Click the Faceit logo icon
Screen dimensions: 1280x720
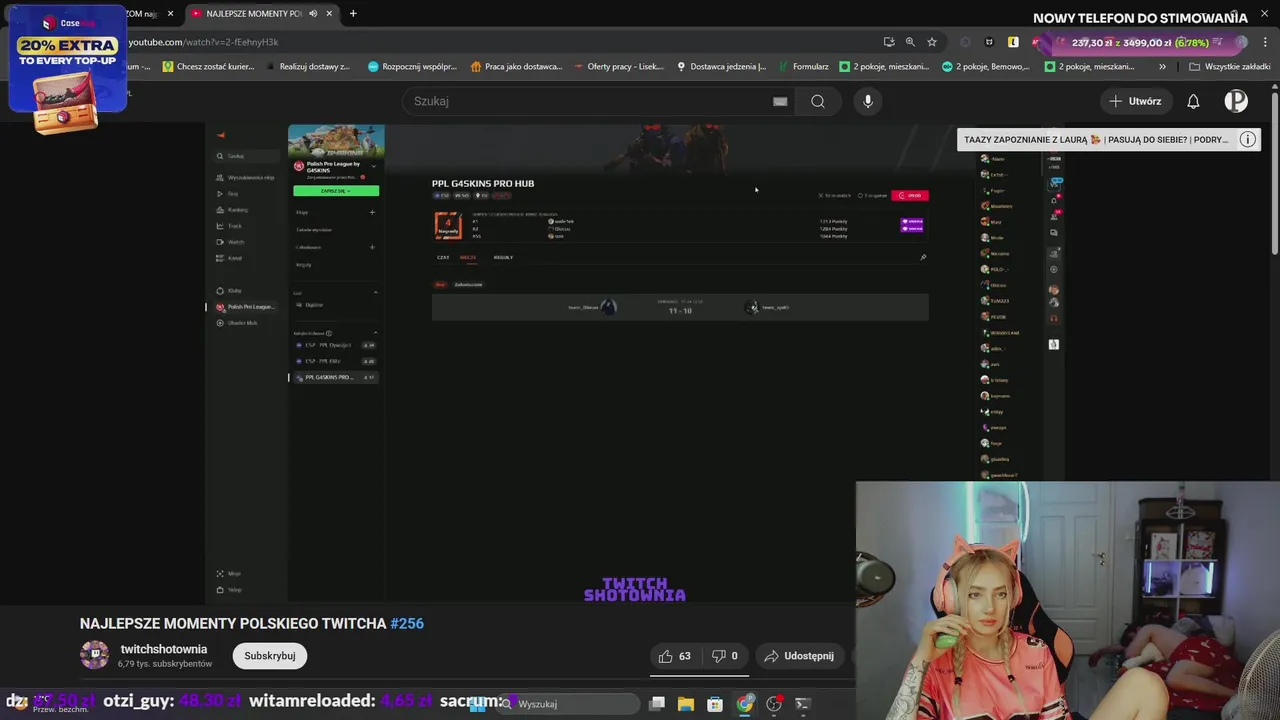pos(221,135)
